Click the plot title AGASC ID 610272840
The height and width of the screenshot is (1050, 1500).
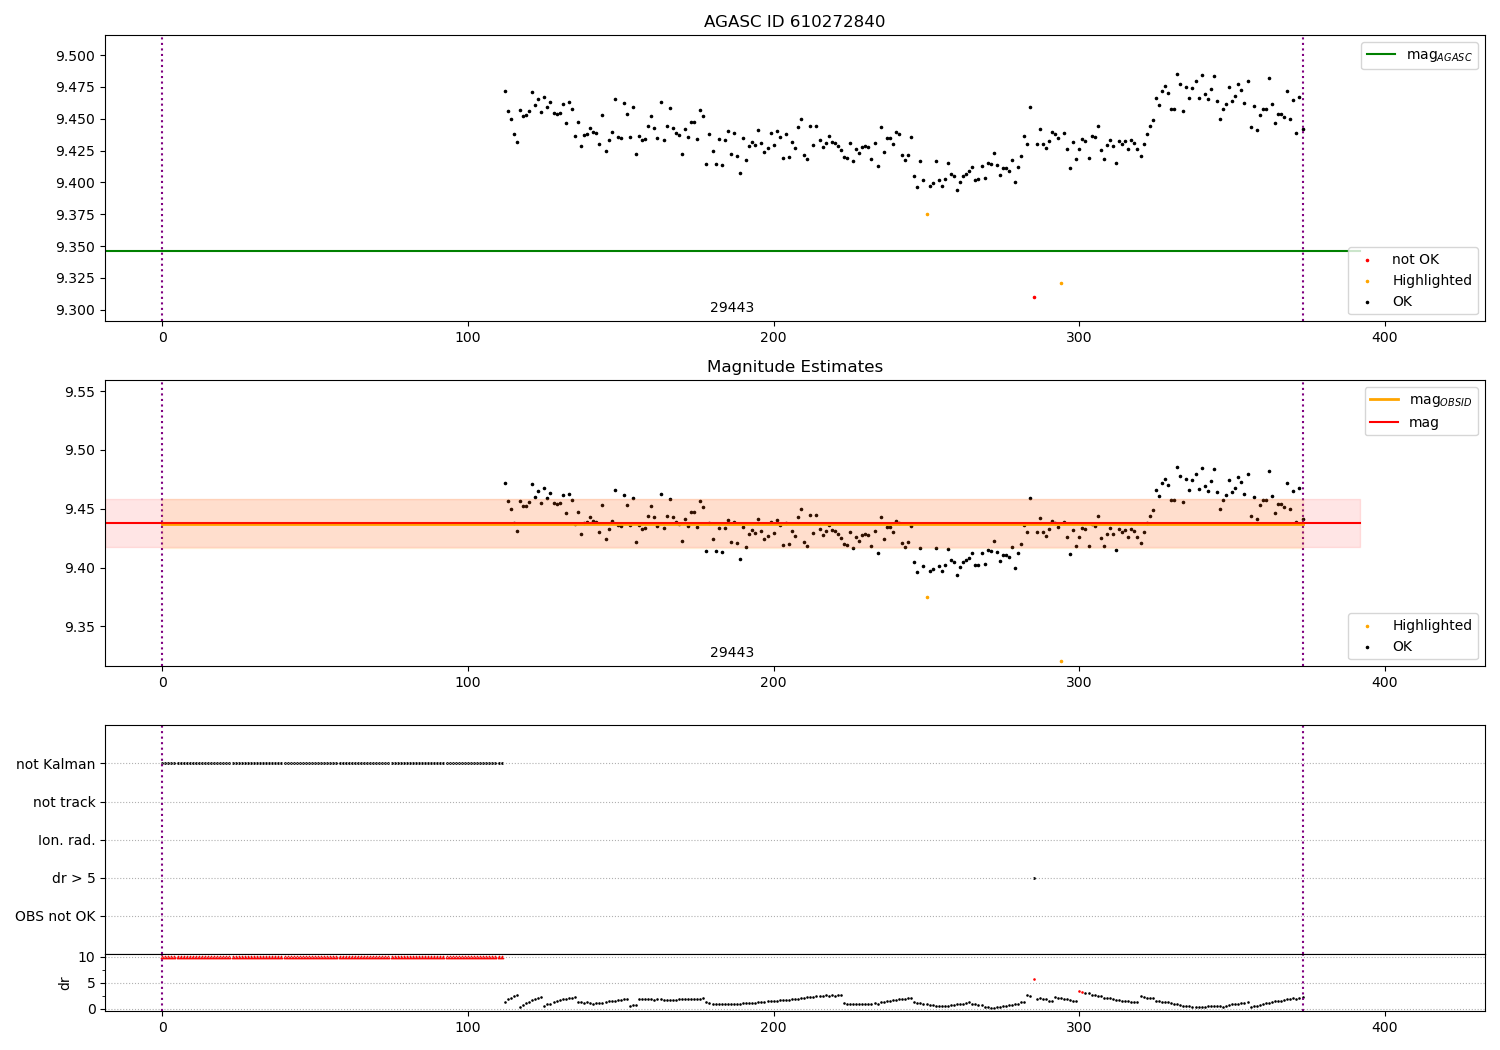coord(794,22)
